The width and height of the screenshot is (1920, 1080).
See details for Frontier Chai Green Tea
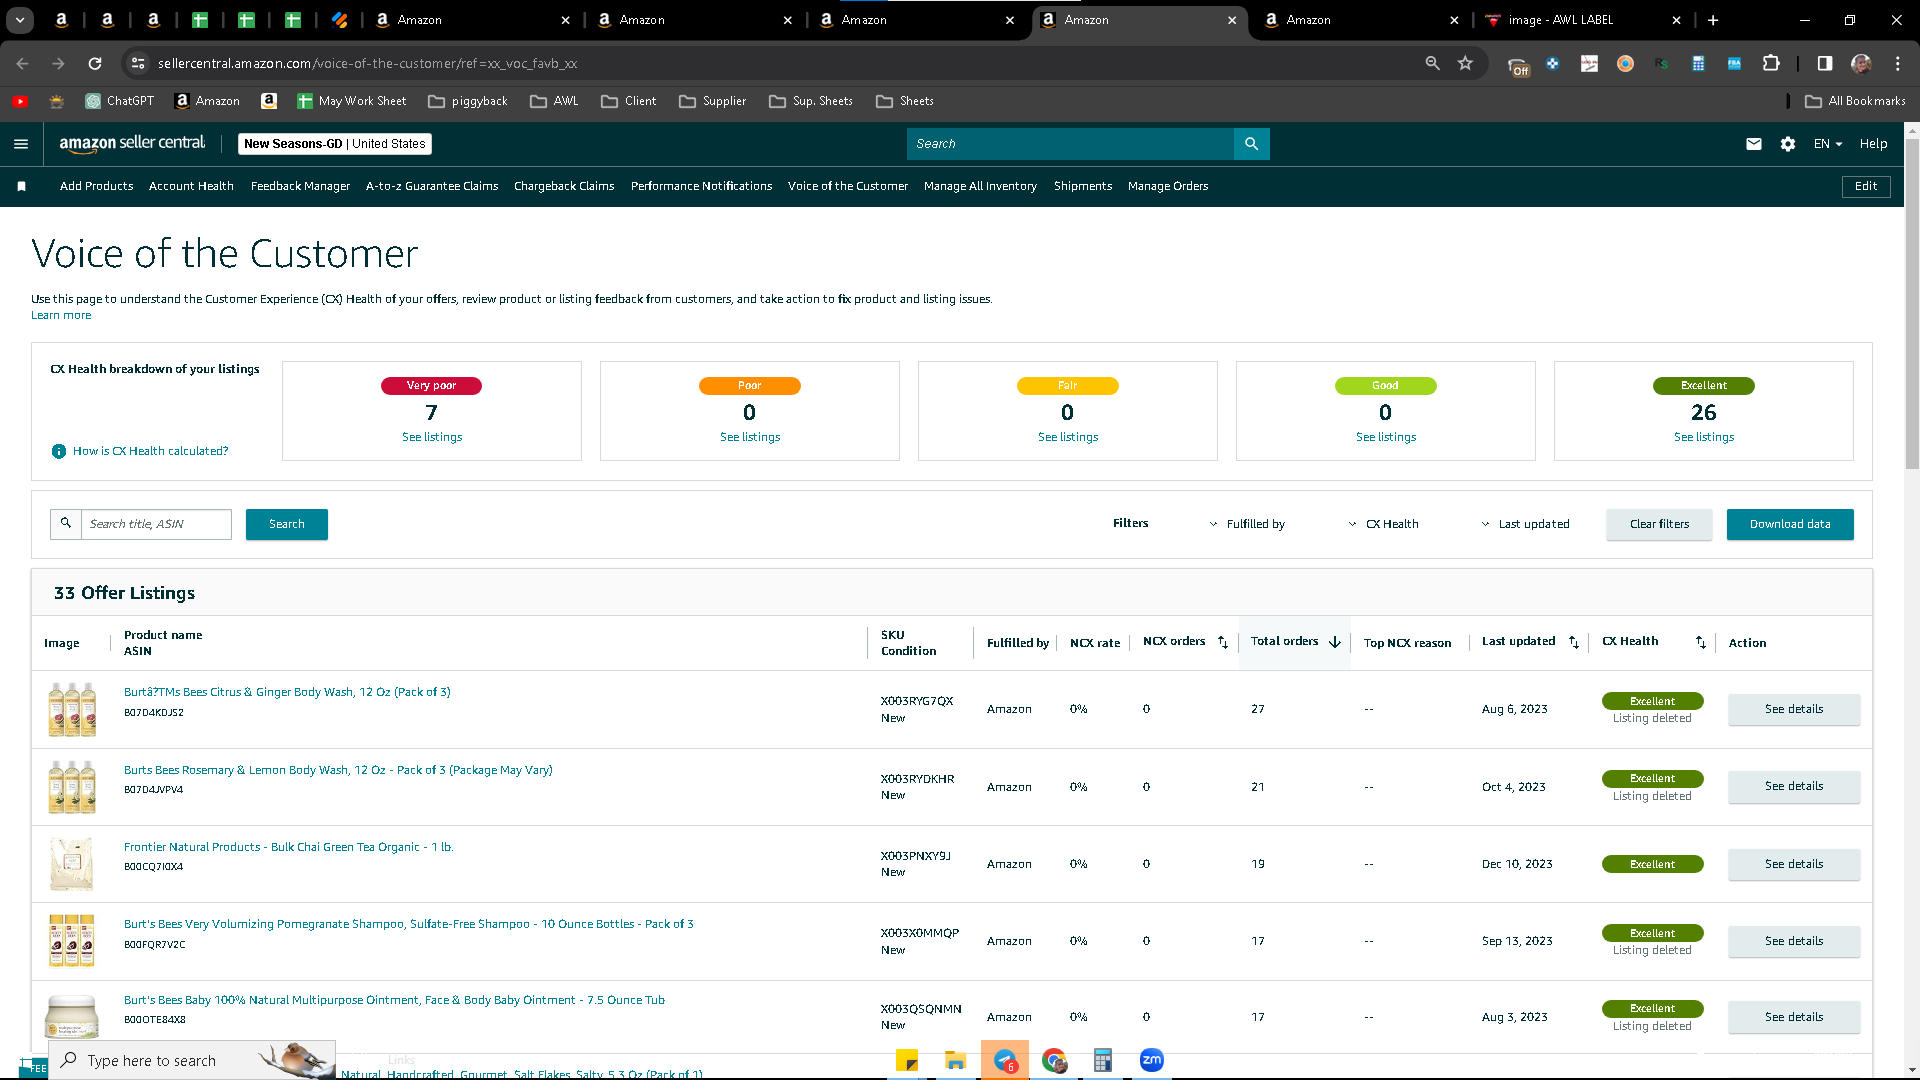pos(1794,864)
